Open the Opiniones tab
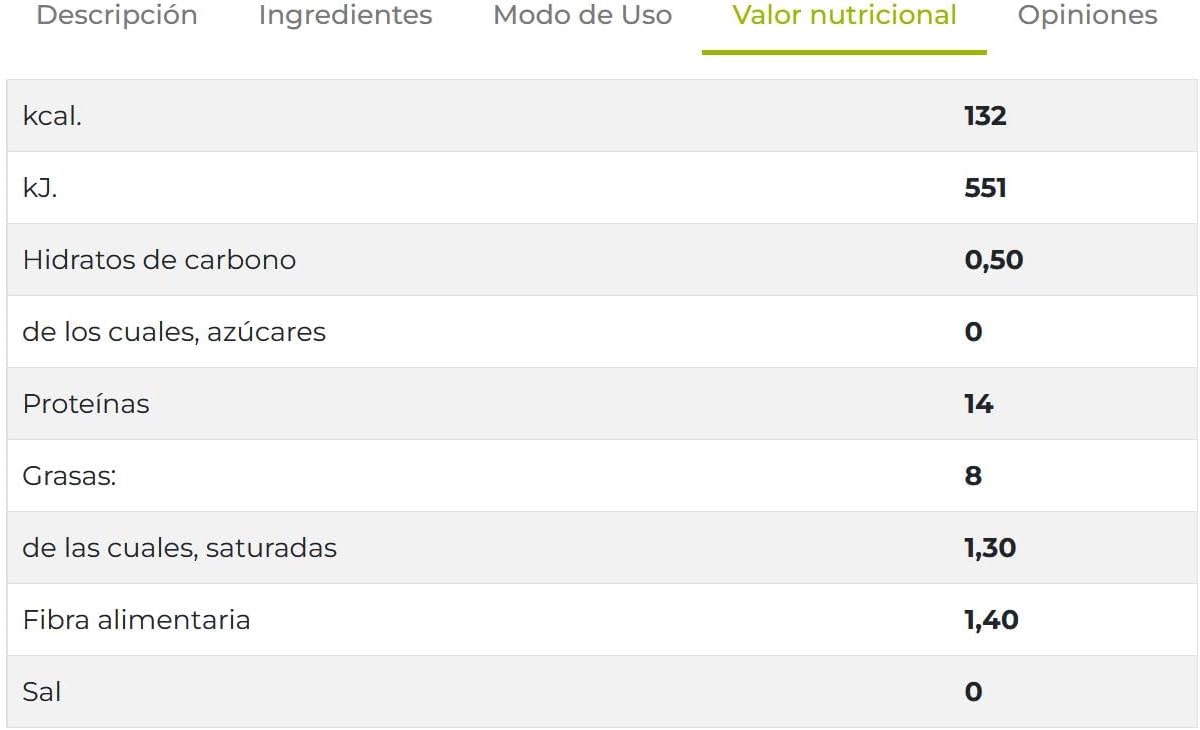Viewport: 1200px width, 730px height. 1086,15
